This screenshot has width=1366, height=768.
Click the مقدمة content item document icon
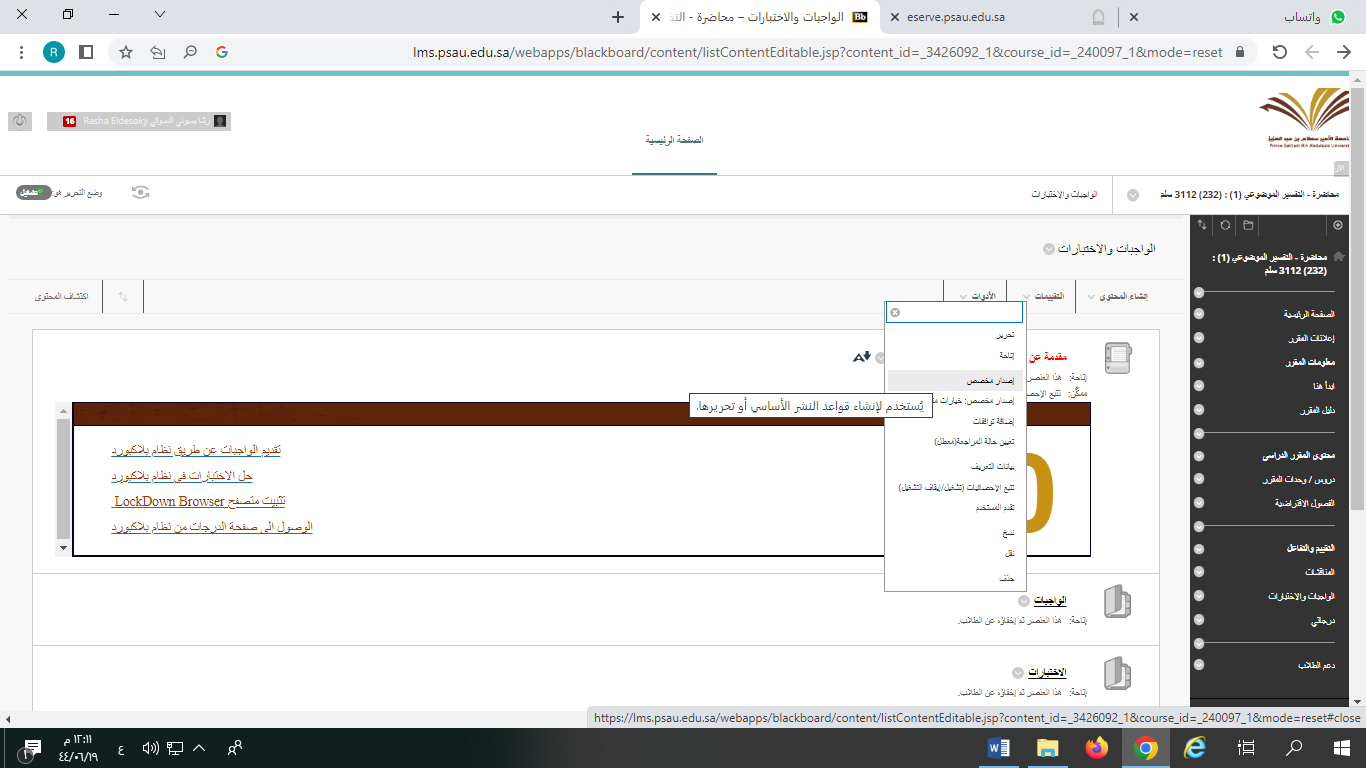[x=1117, y=358]
